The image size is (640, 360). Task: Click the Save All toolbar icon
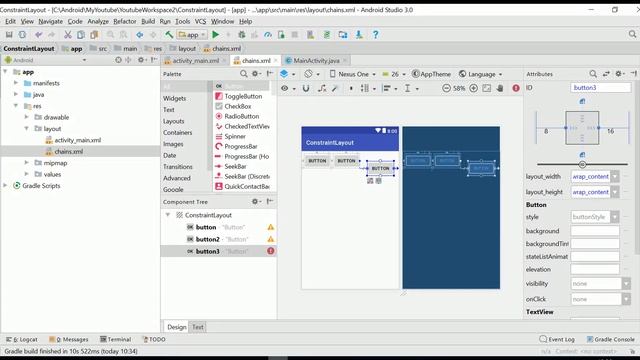click(9, 35)
